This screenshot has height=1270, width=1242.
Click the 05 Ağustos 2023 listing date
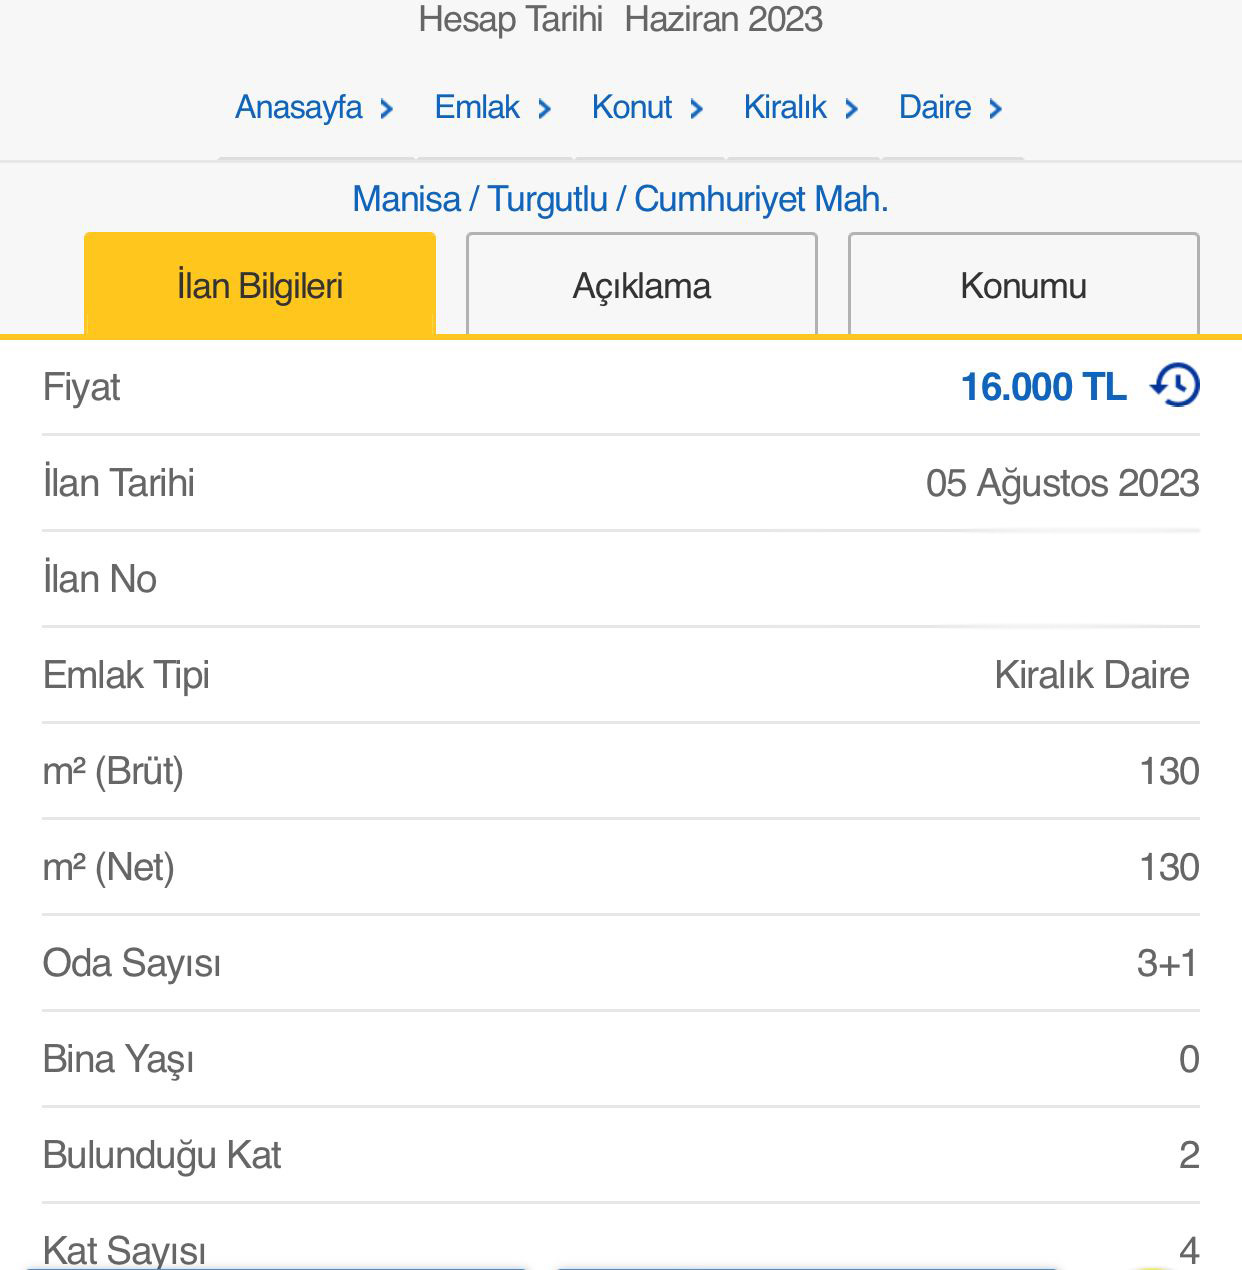(1062, 484)
